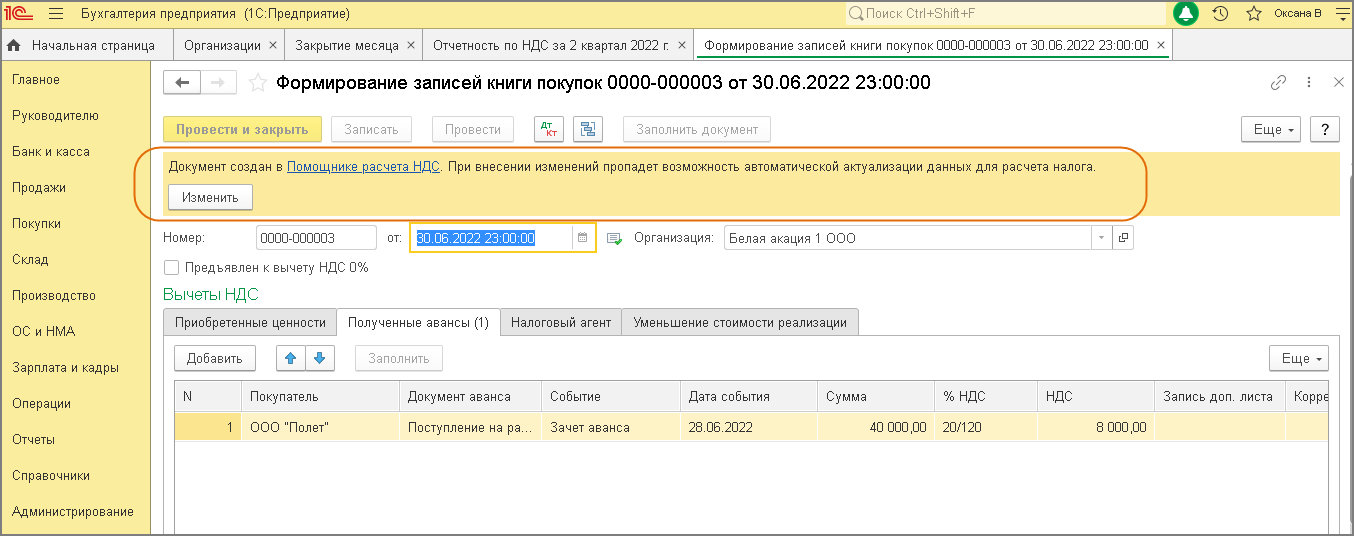Viewport: 1354px width, 536px height.
Task: Close the Закрытие месяца tab
Action: point(411,45)
